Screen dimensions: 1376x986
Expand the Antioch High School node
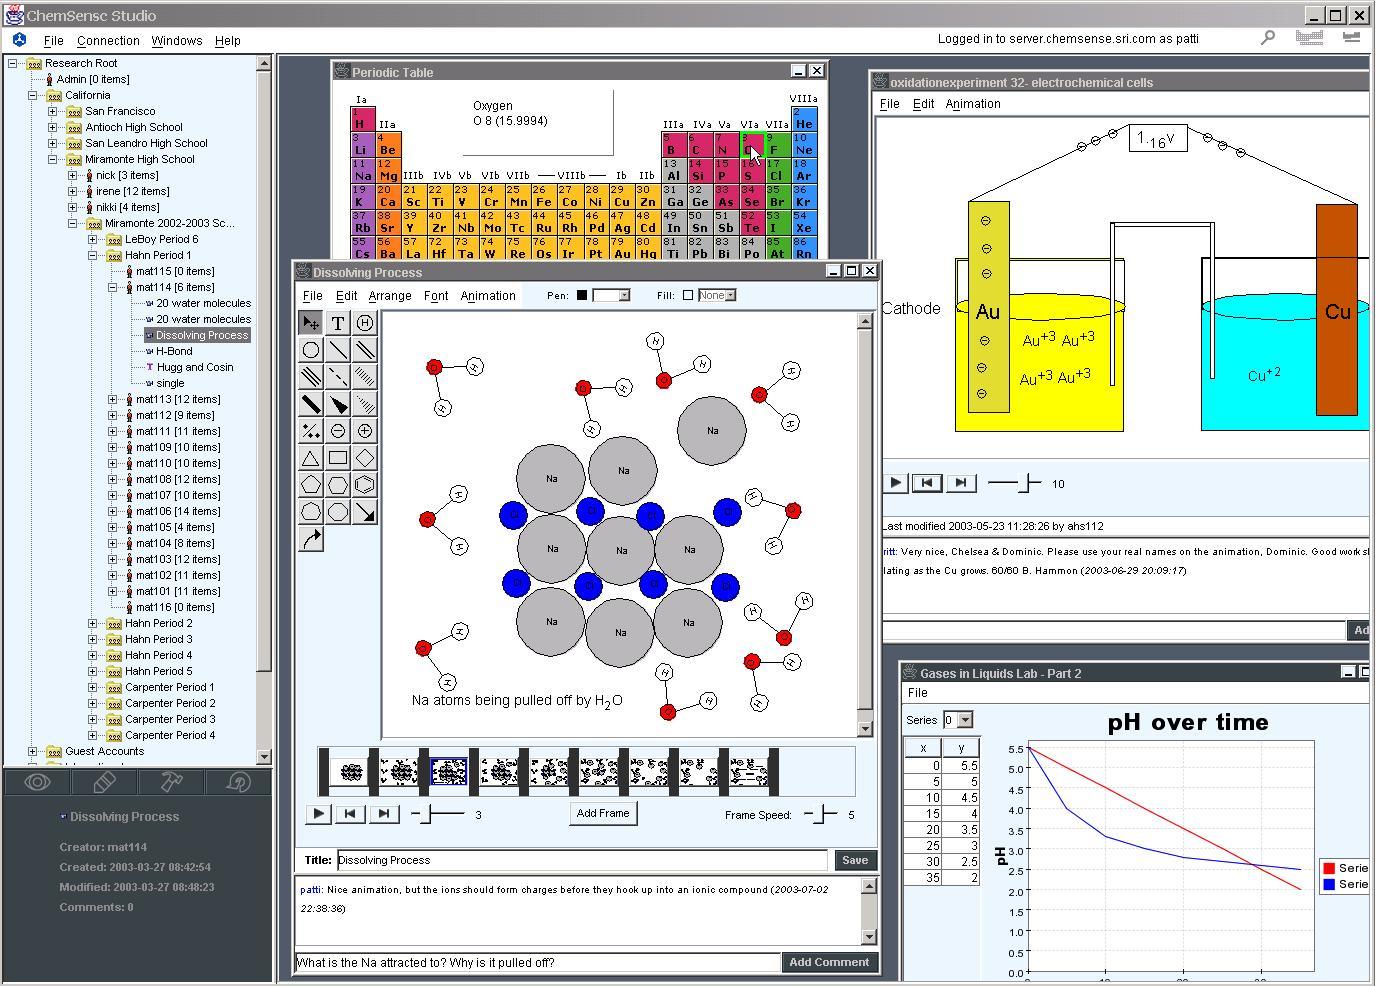point(52,127)
